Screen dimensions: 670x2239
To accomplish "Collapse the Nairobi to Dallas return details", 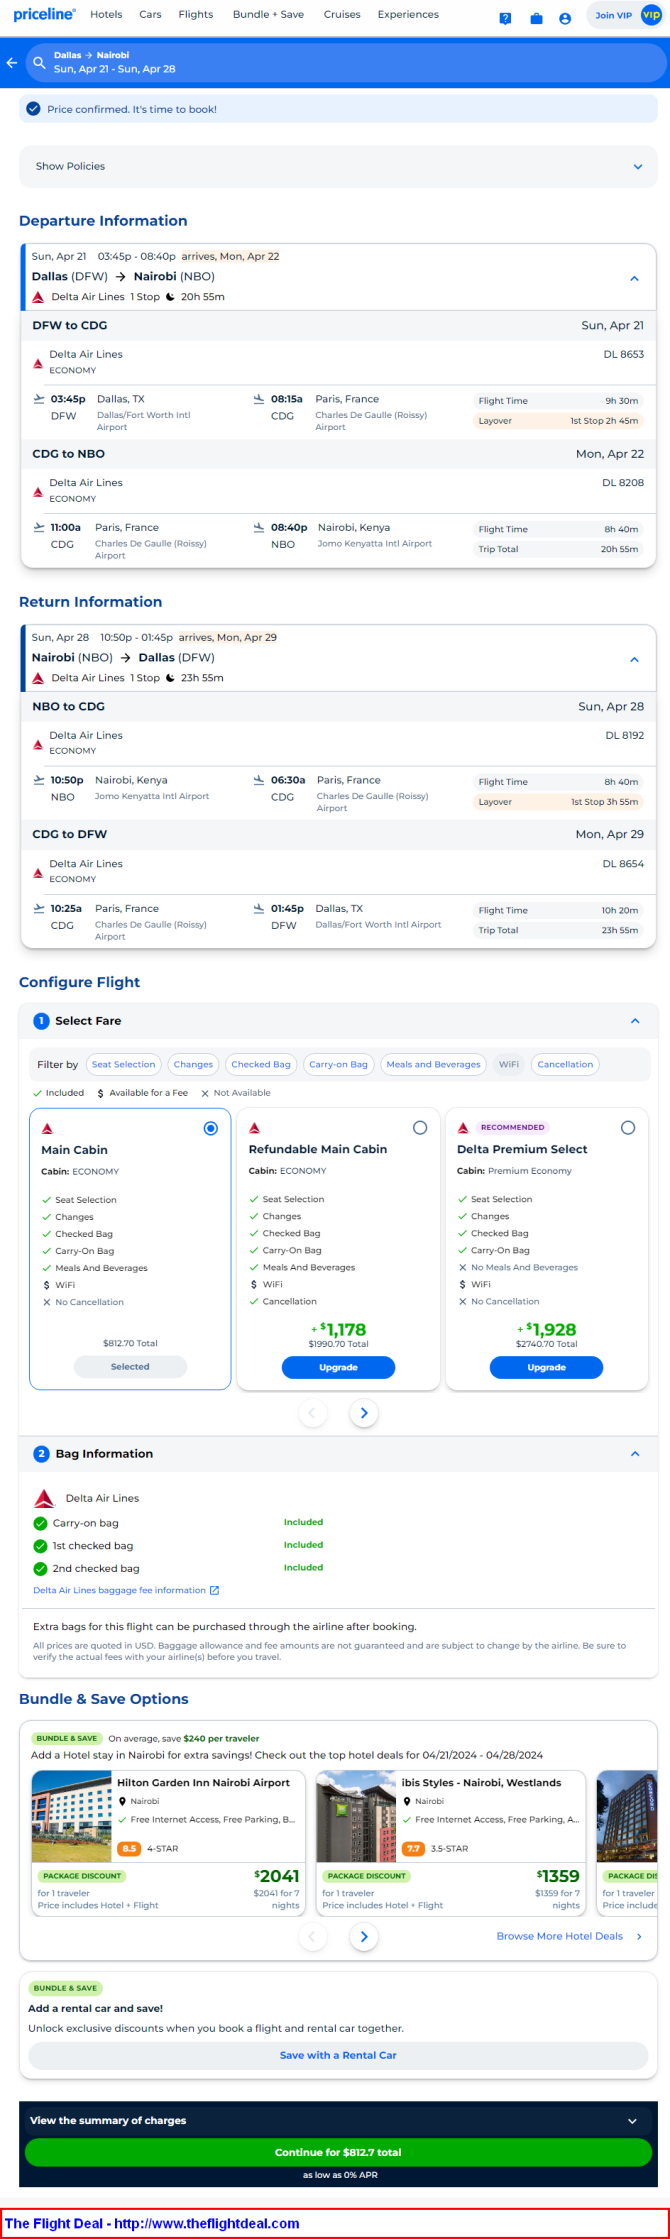I will 634,659.
